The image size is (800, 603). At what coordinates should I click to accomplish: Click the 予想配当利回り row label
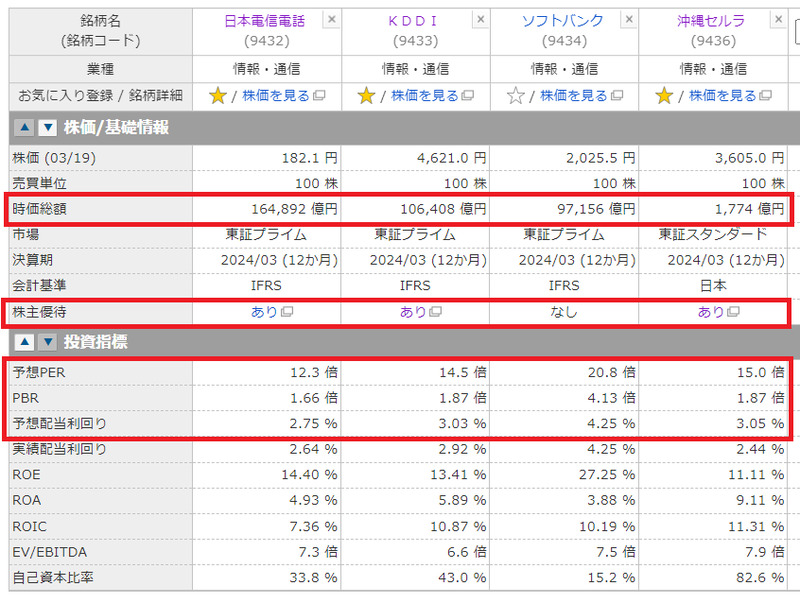pyautogui.click(x=60, y=423)
